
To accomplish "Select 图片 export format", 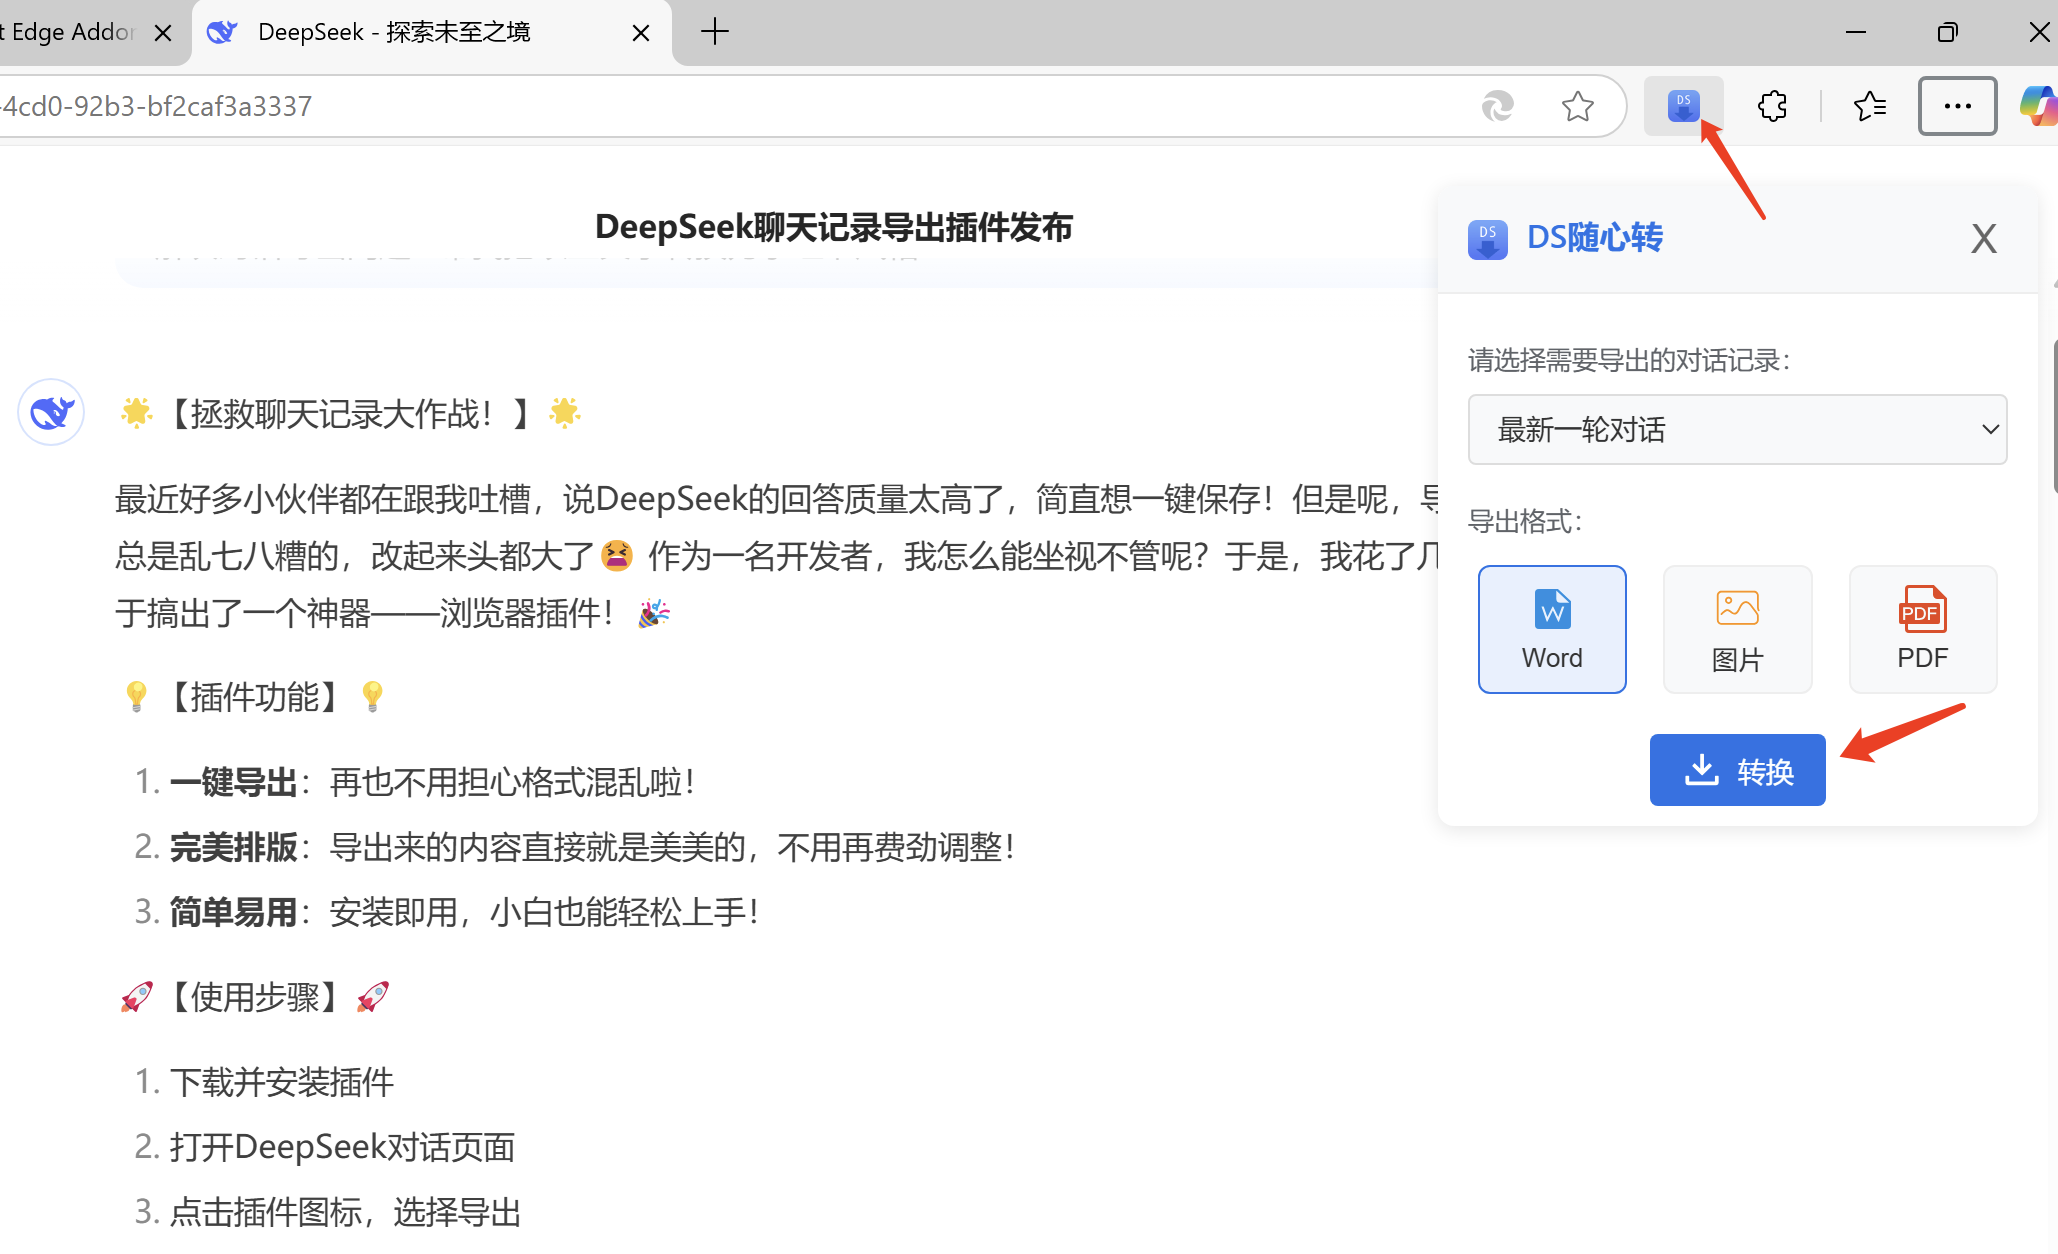I will 1737,629.
